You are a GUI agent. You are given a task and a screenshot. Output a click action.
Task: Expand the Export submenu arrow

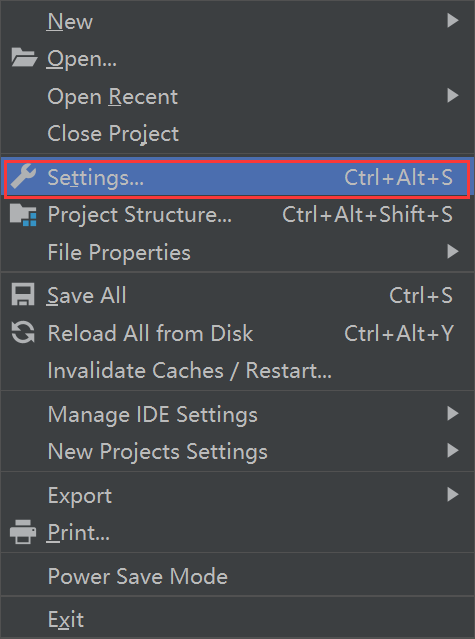453,494
